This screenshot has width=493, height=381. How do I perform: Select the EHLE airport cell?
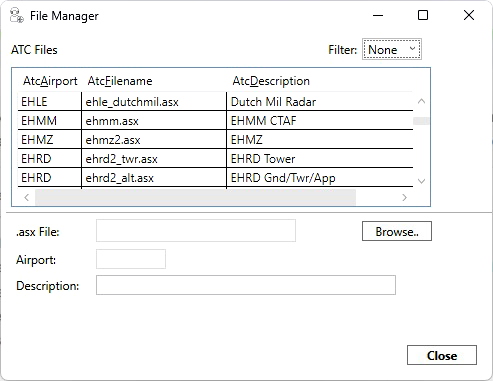50,102
